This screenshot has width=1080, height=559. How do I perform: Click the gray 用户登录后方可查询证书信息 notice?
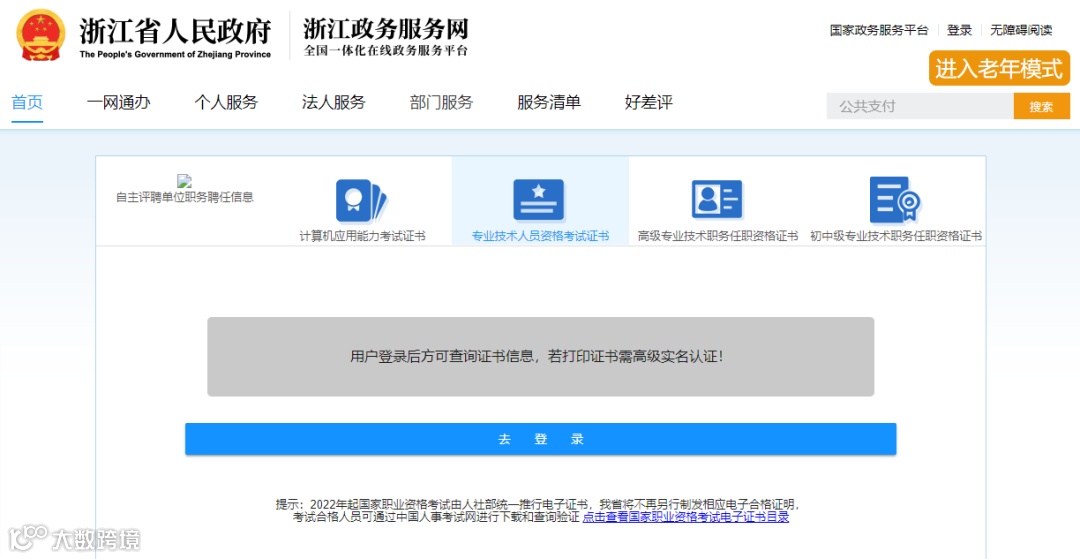541,357
